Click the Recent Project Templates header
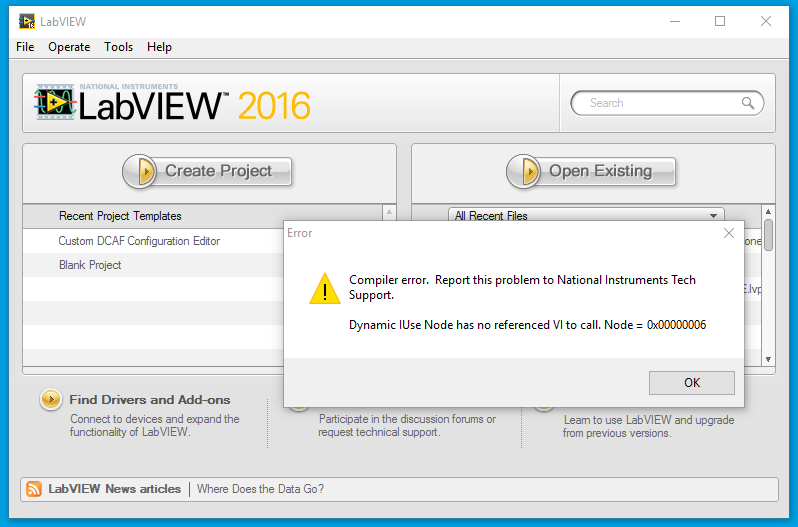 [x=120, y=216]
